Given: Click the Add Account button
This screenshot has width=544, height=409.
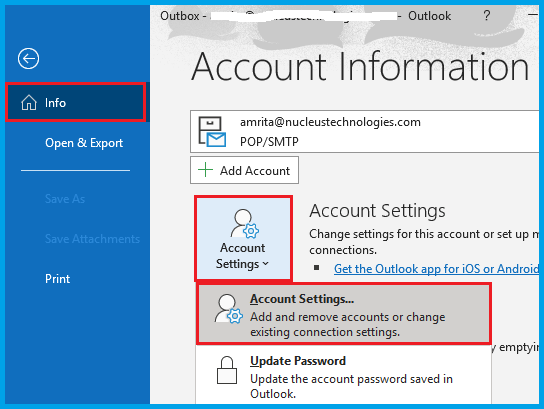Looking at the screenshot, I should point(244,170).
